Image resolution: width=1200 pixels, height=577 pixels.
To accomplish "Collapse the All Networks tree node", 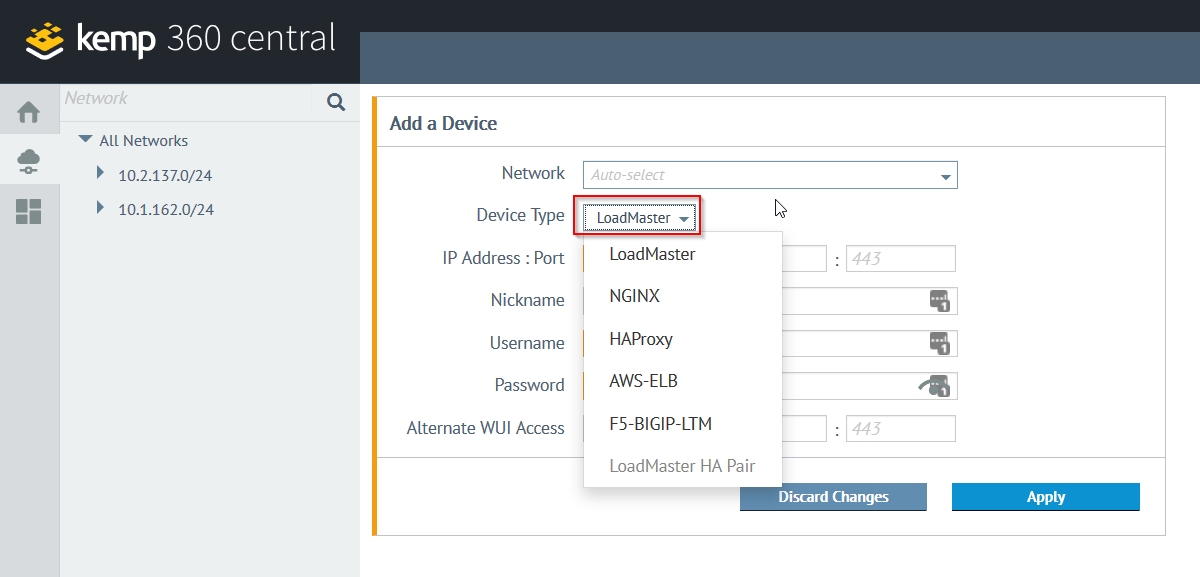I will tap(85, 140).
